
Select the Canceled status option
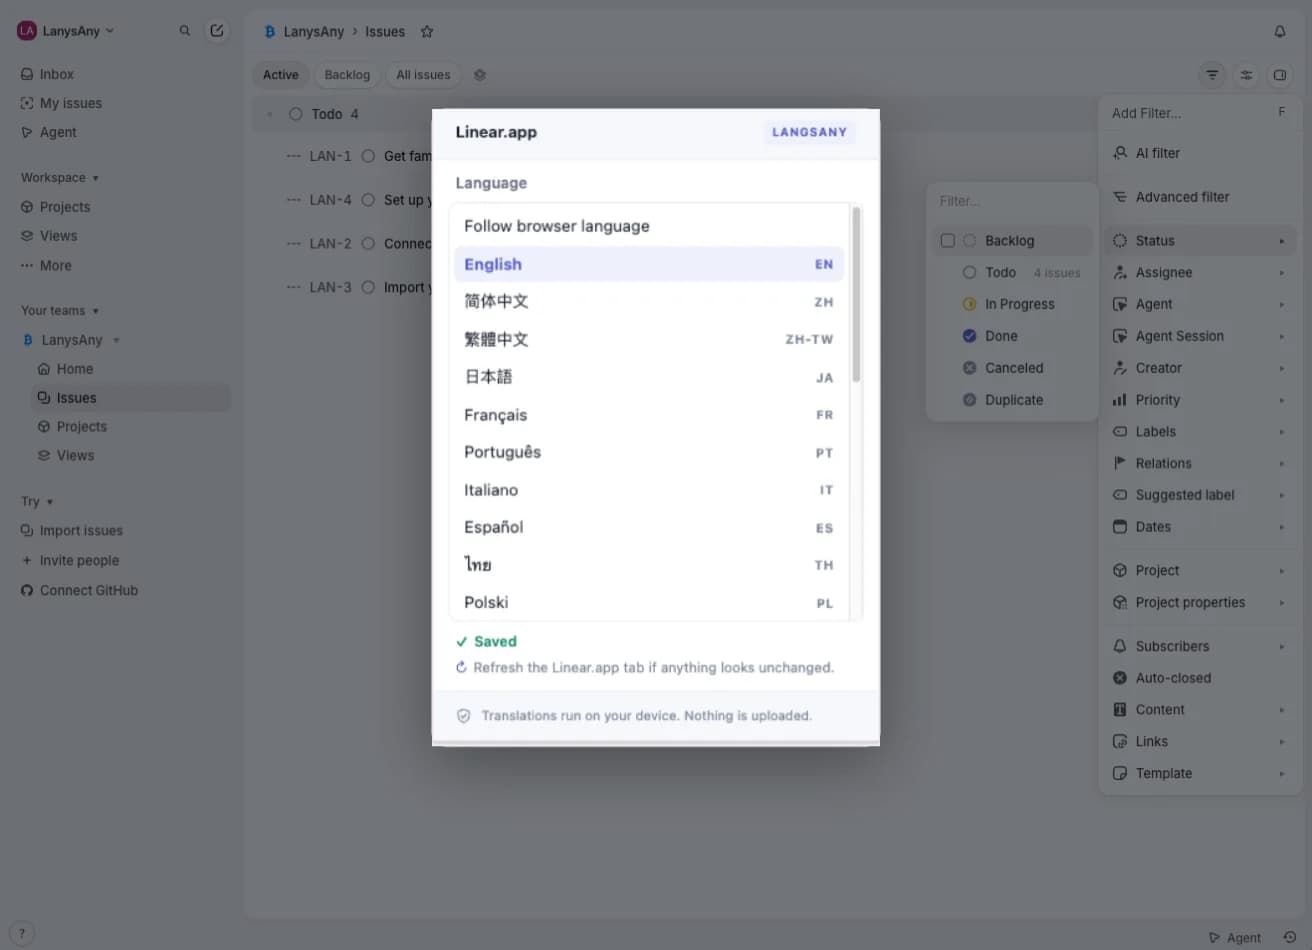[1012, 368]
